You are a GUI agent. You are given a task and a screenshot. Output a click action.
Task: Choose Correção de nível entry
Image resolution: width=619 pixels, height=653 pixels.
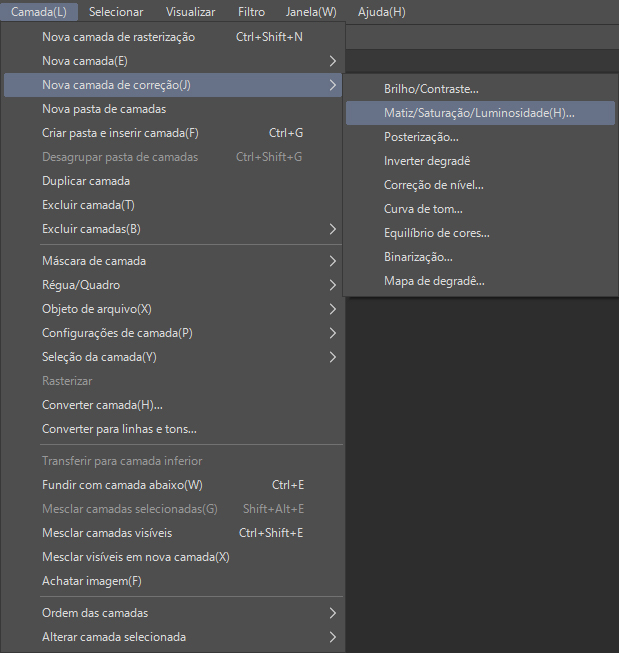434,185
